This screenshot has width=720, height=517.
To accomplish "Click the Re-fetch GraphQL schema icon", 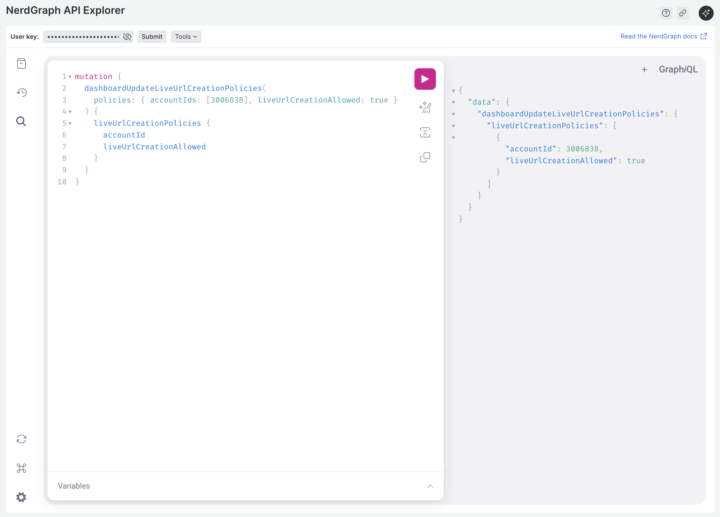I will click(x=21, y=439).
